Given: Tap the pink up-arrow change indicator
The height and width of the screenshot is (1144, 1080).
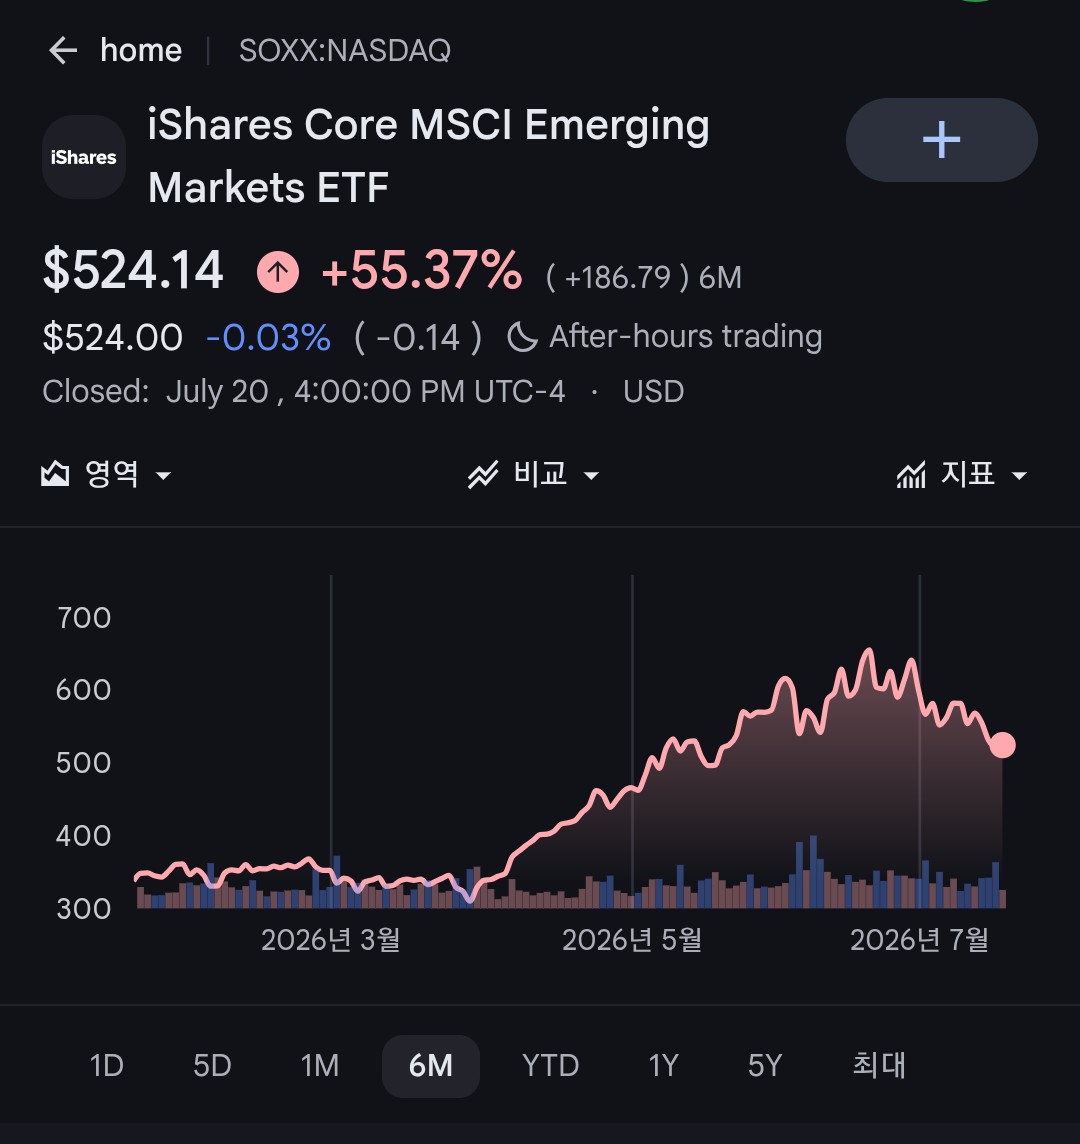Looking at the screenshot, I should pyautogui.click(x=277, y=271).
